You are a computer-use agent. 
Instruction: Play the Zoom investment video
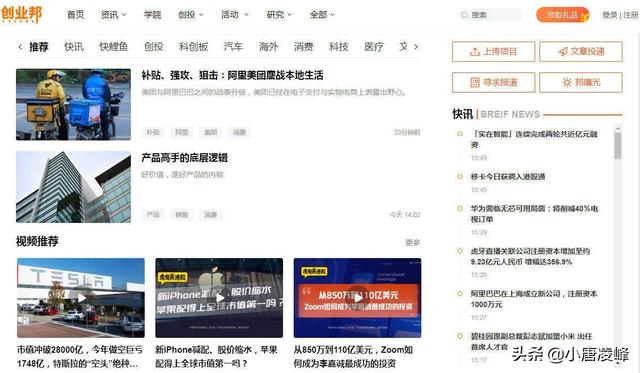pyautogui.click(x=358, y=298)
